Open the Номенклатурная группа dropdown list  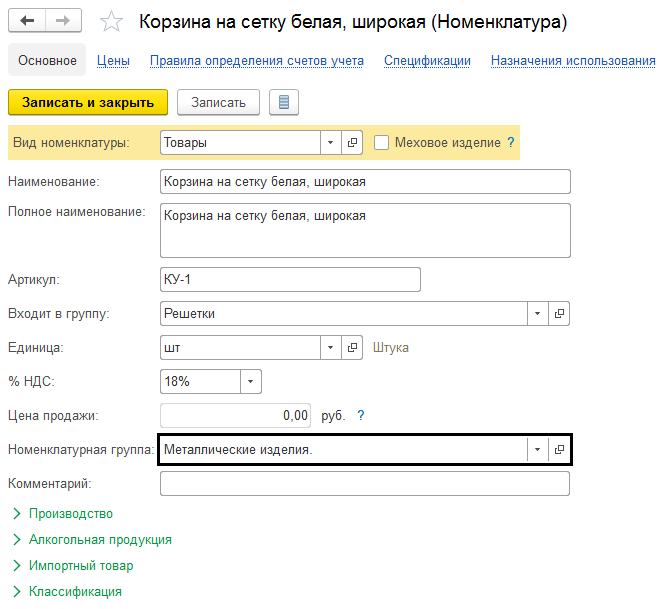(538, 450)
